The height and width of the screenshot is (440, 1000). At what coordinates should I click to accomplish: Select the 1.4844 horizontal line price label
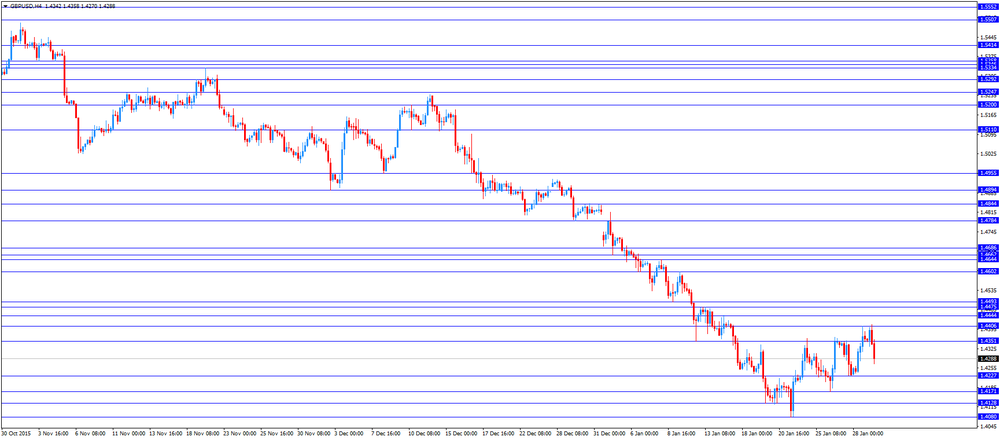988,204
